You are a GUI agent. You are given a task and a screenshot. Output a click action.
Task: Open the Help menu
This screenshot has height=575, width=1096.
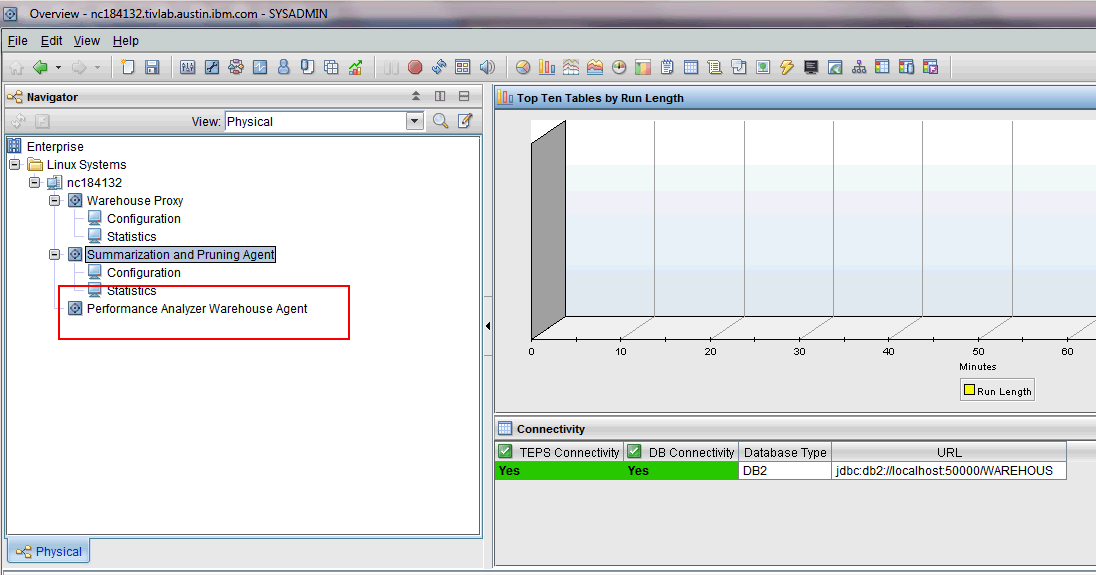[x=126, y=41]
